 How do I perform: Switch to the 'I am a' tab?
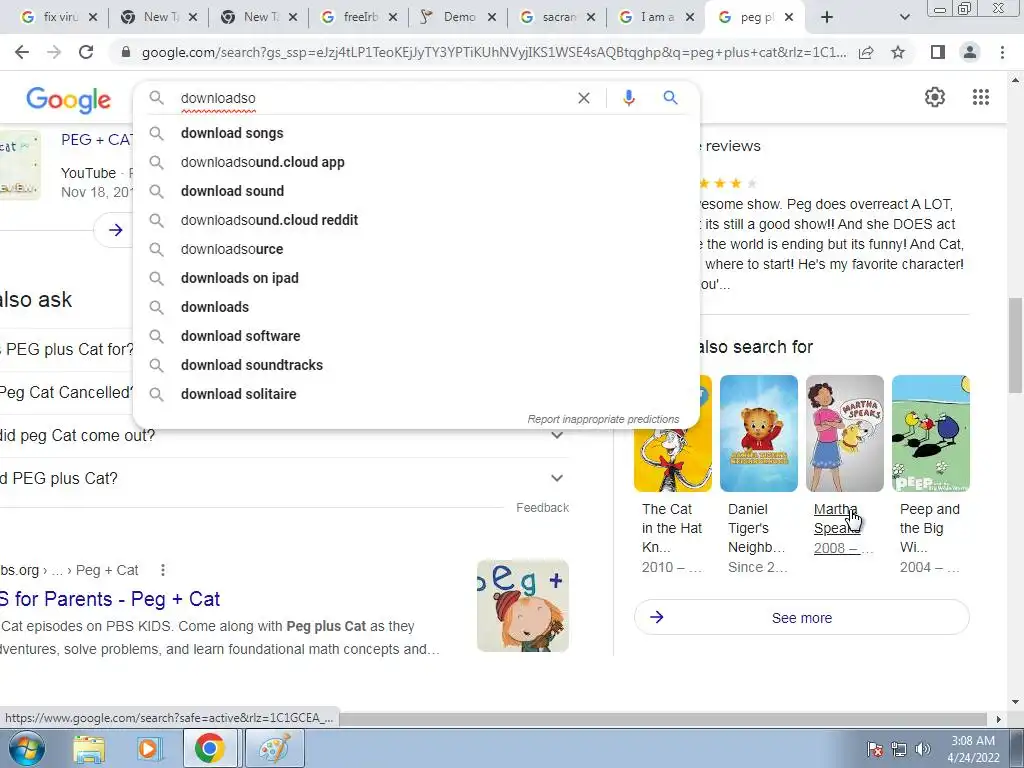click(656, 18)
